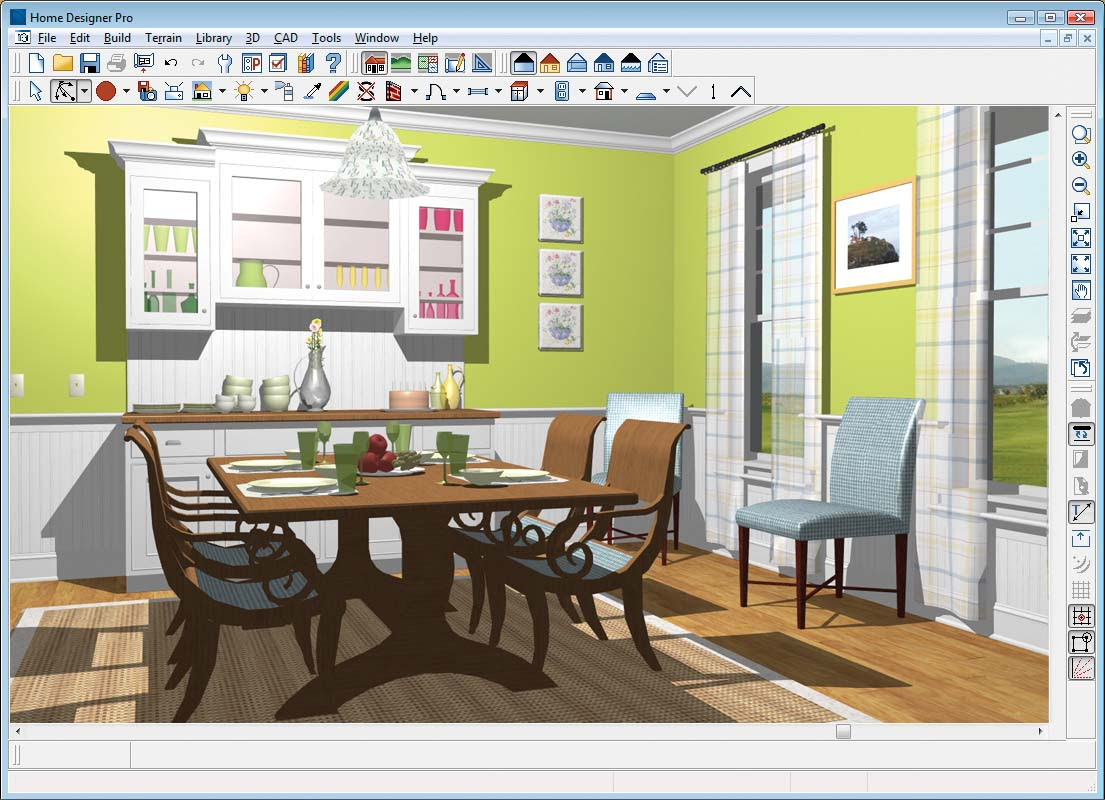Select the red brick Wall tools icon
This screenshot has height=800, width=1105.
coord(393,92)
